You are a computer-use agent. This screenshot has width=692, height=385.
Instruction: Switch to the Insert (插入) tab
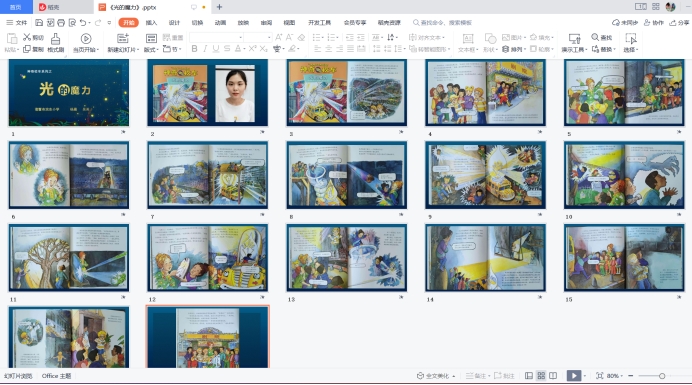click(x=151, y=23)
